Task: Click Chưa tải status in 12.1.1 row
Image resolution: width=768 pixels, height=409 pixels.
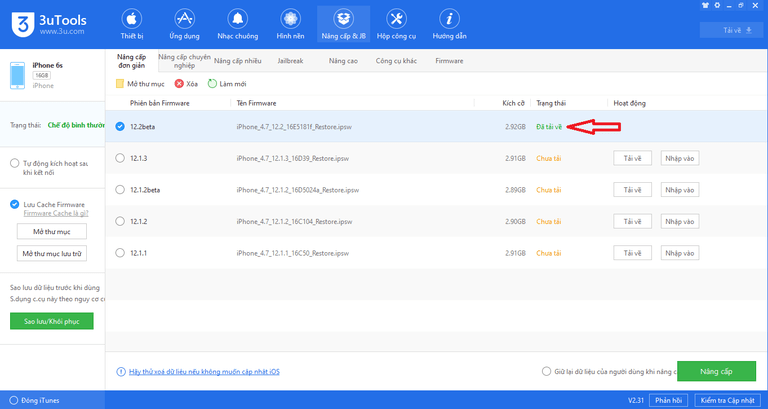Action: (549, 253)
